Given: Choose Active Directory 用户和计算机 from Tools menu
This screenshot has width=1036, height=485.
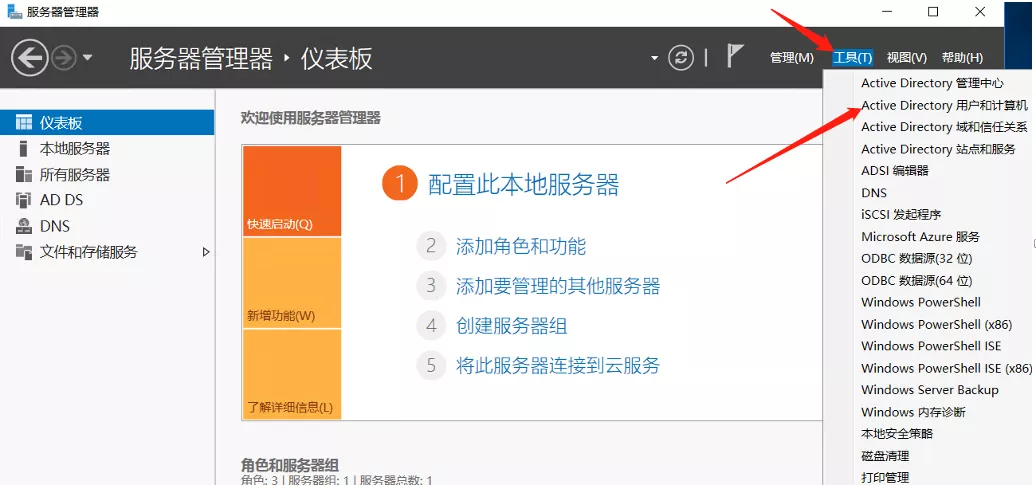Looking at the screenshot, I should pos(943,105).
